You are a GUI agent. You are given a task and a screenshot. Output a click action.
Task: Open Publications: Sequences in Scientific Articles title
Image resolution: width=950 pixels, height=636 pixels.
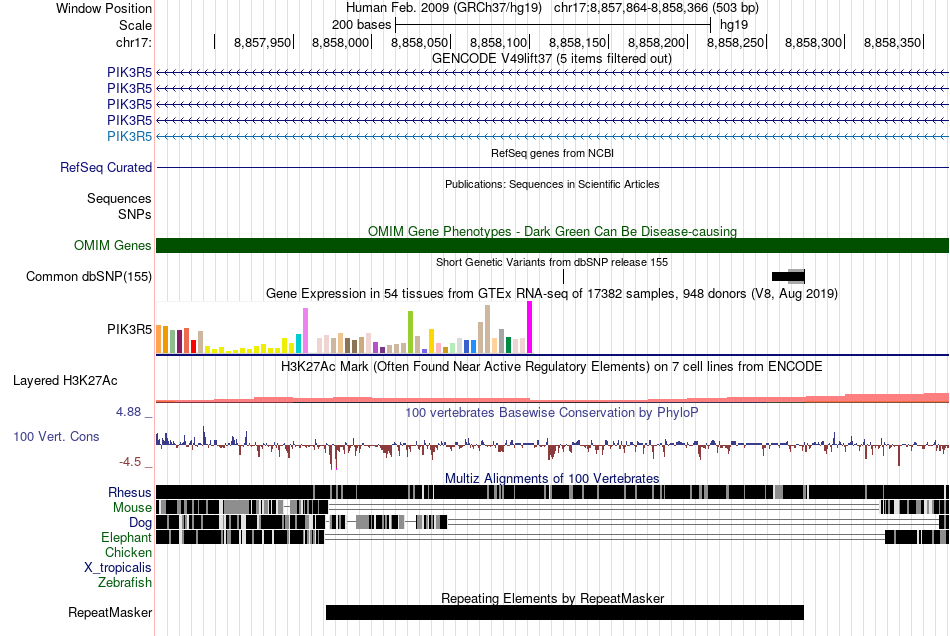[x=552, y=184]
